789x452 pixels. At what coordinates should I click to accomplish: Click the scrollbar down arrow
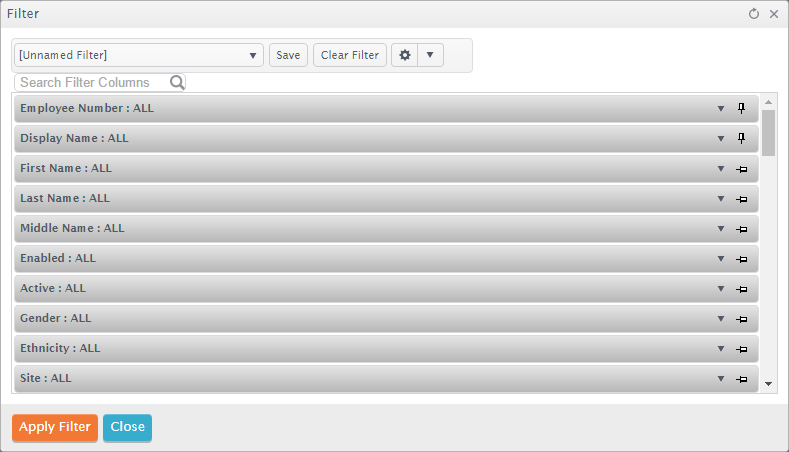pos(768,384)
